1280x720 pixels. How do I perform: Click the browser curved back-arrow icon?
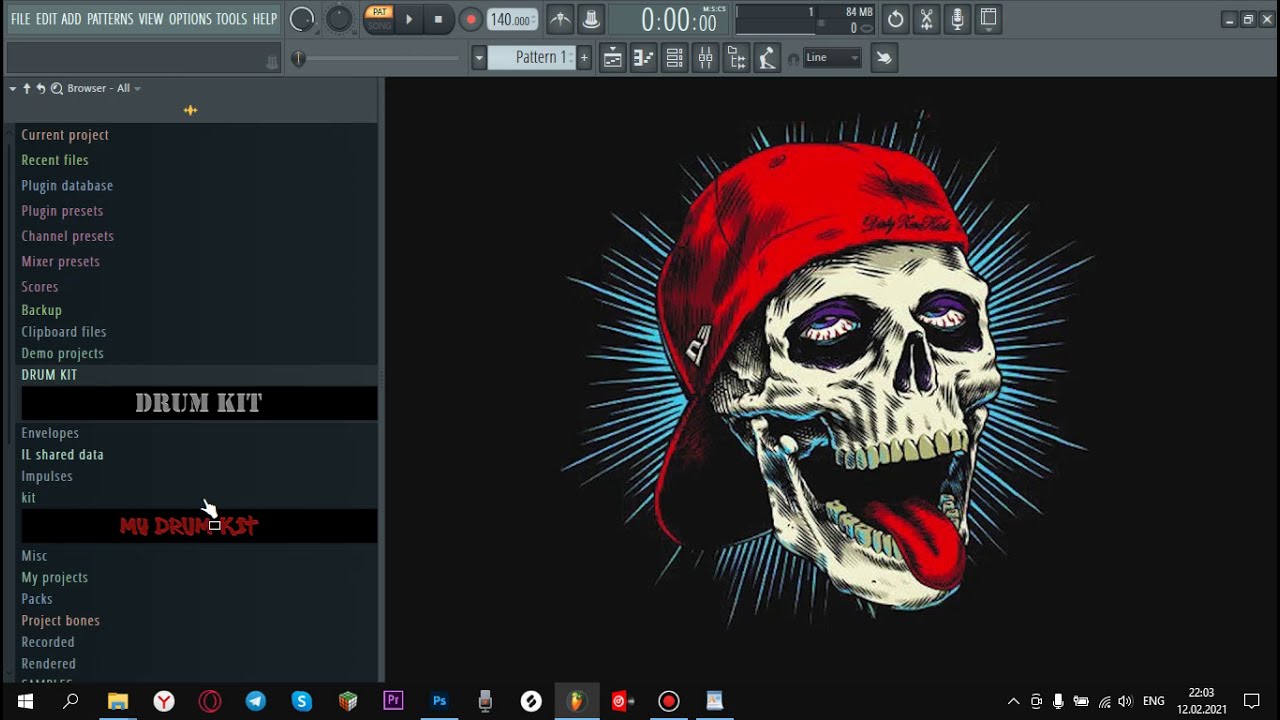(41, 88)
